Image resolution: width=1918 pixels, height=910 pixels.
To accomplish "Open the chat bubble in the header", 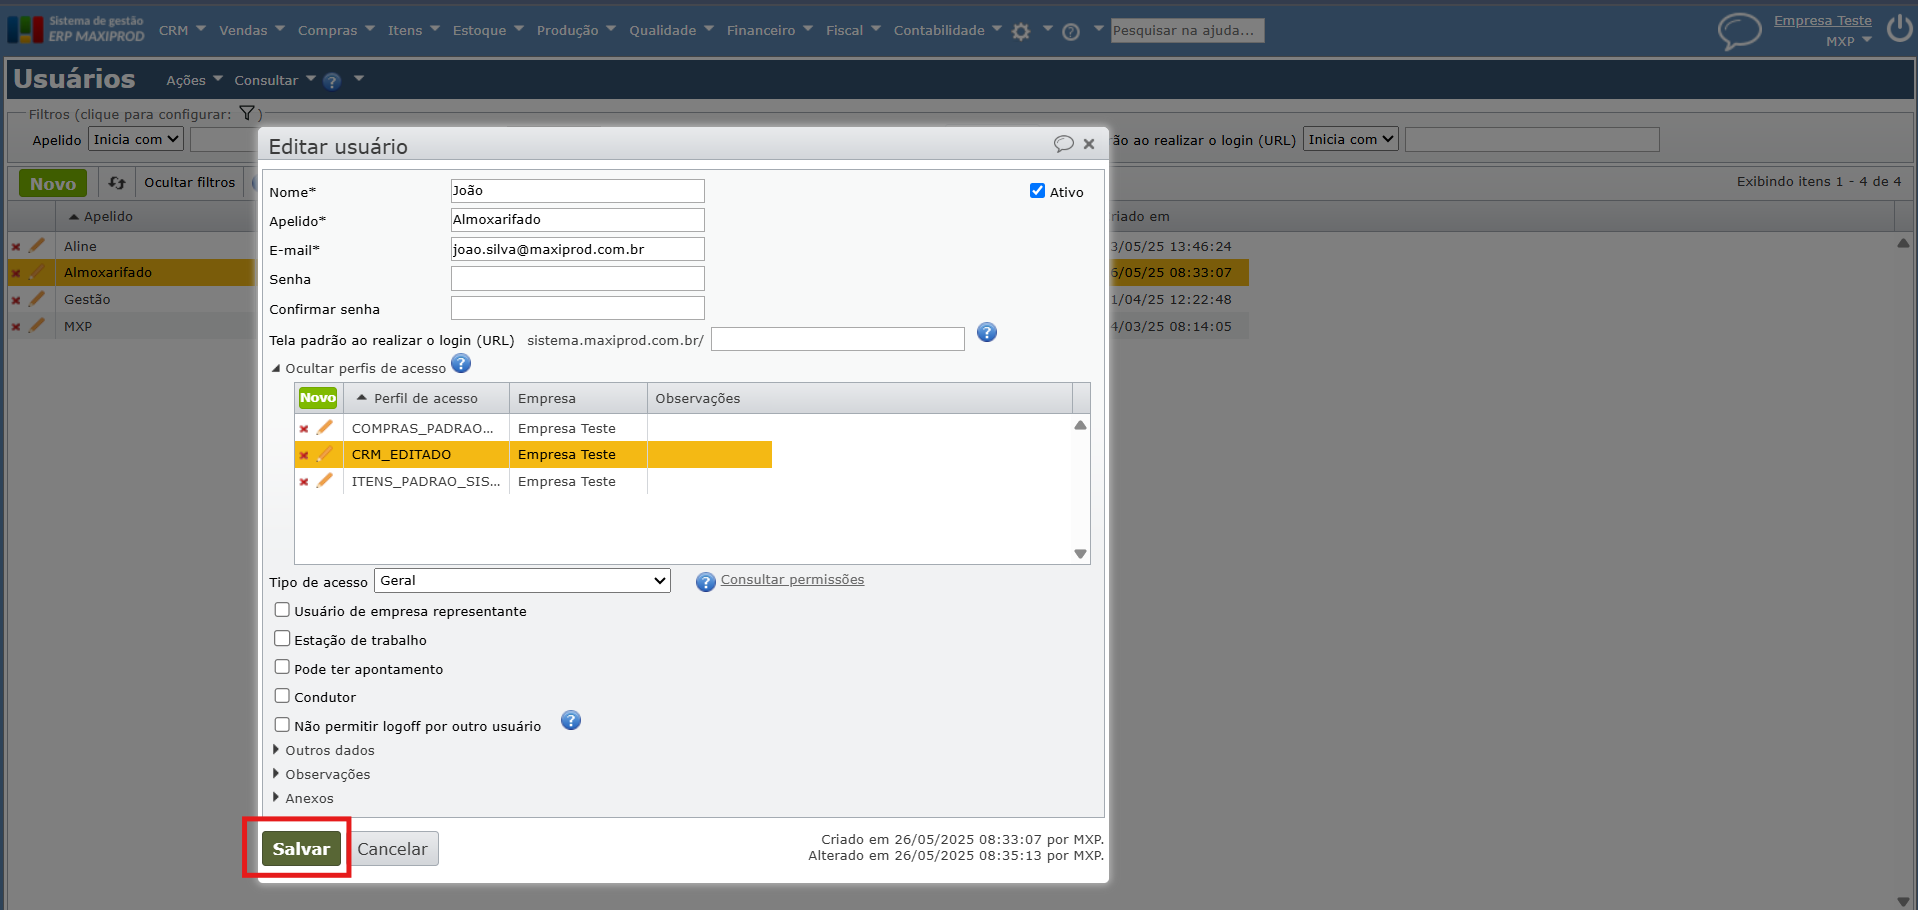I will pyautogui.click(x=1739, y=31).
